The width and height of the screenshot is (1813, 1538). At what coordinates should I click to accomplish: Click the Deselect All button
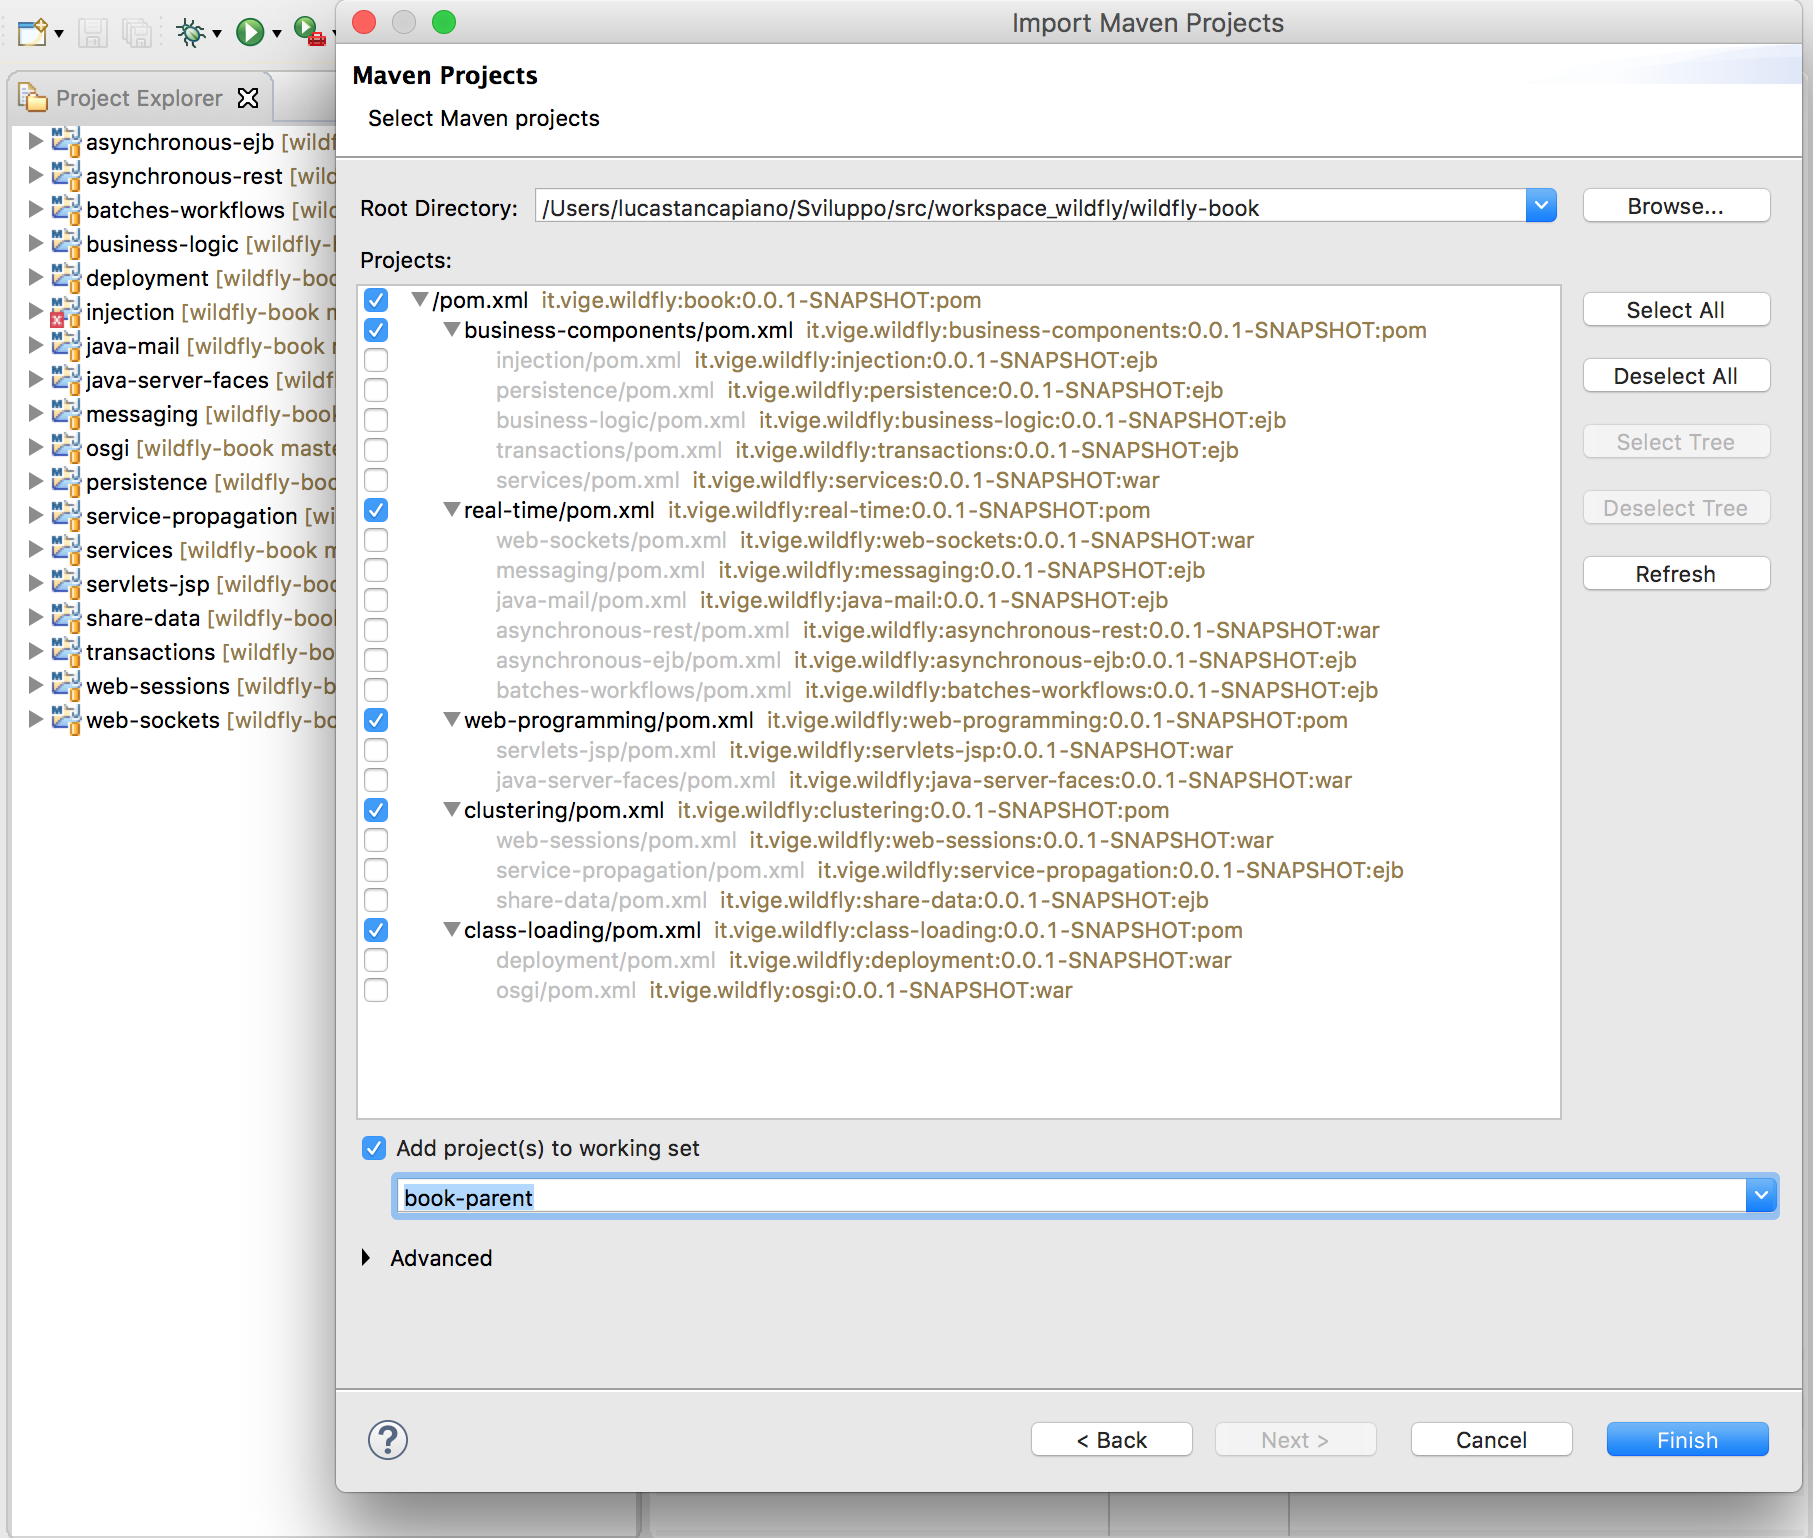[1676, 376]
